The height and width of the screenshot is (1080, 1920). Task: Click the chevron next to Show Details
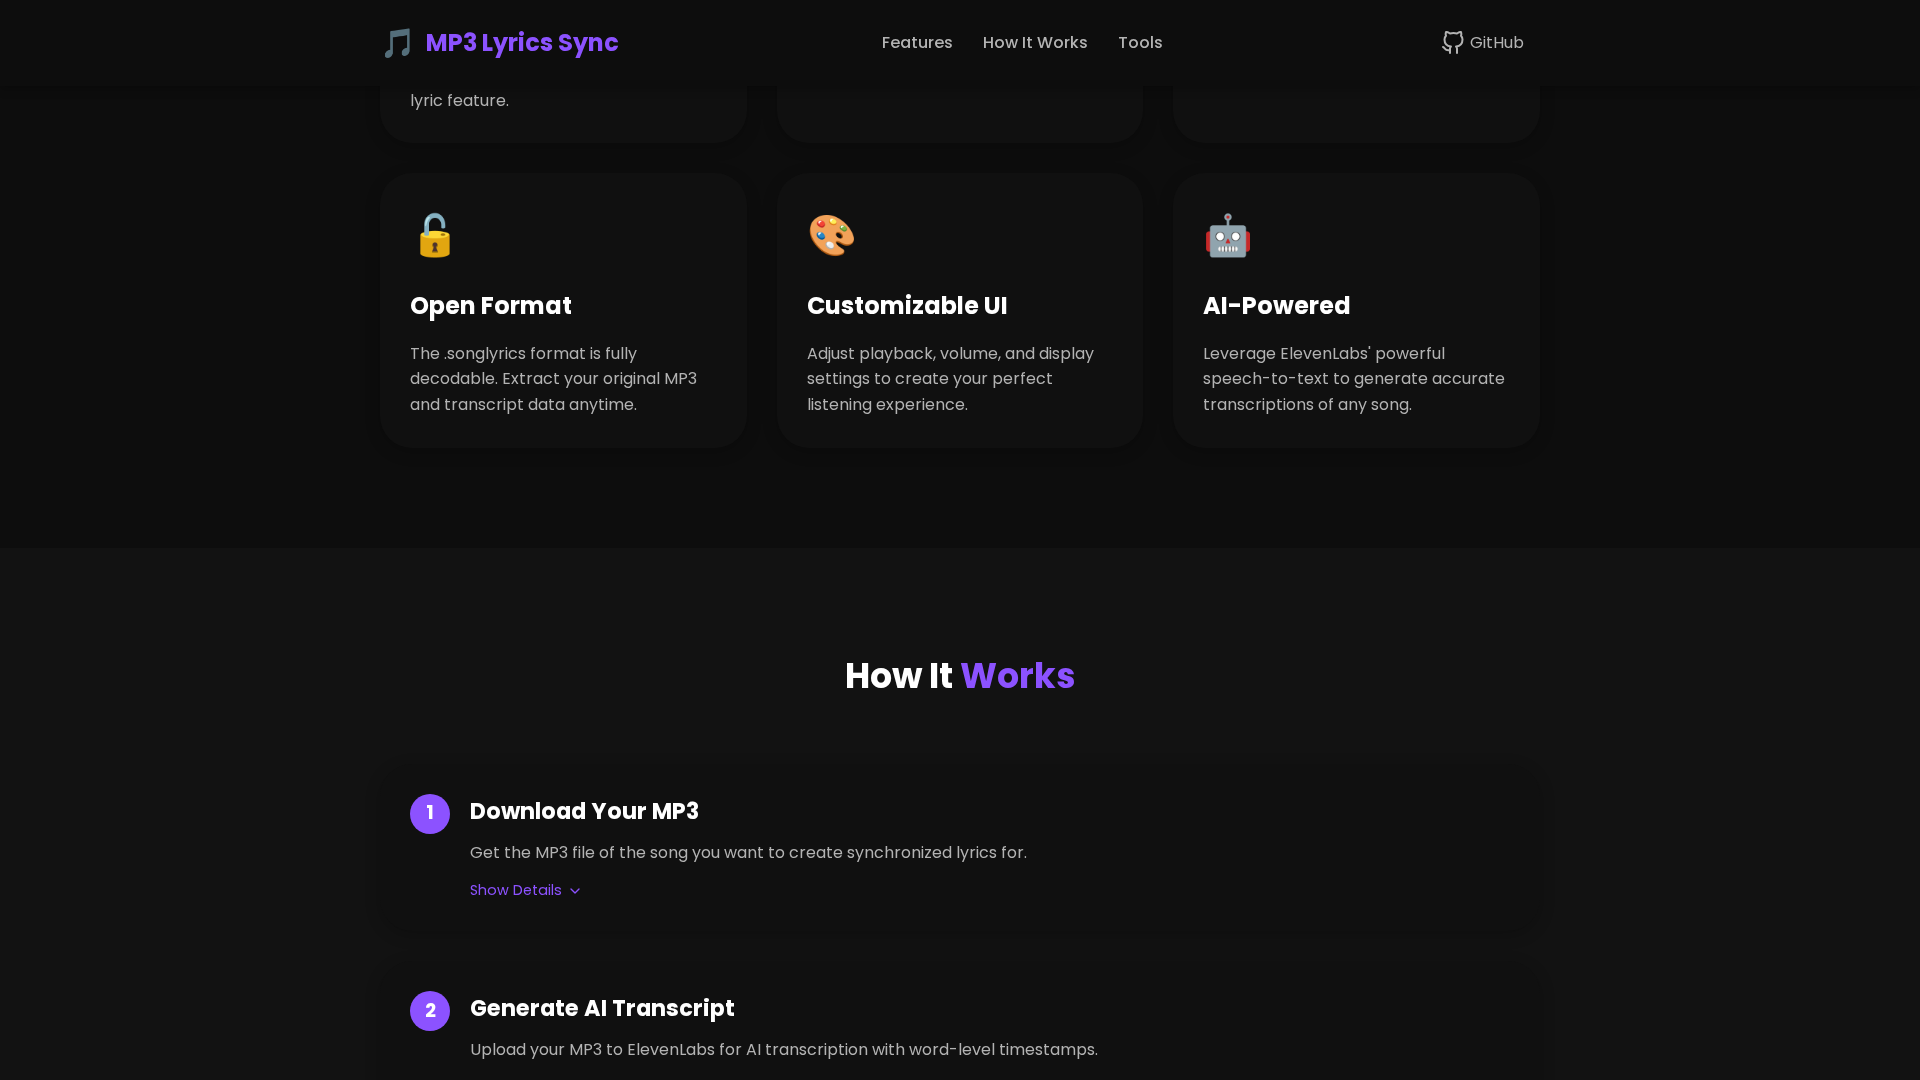coord(575,890)
